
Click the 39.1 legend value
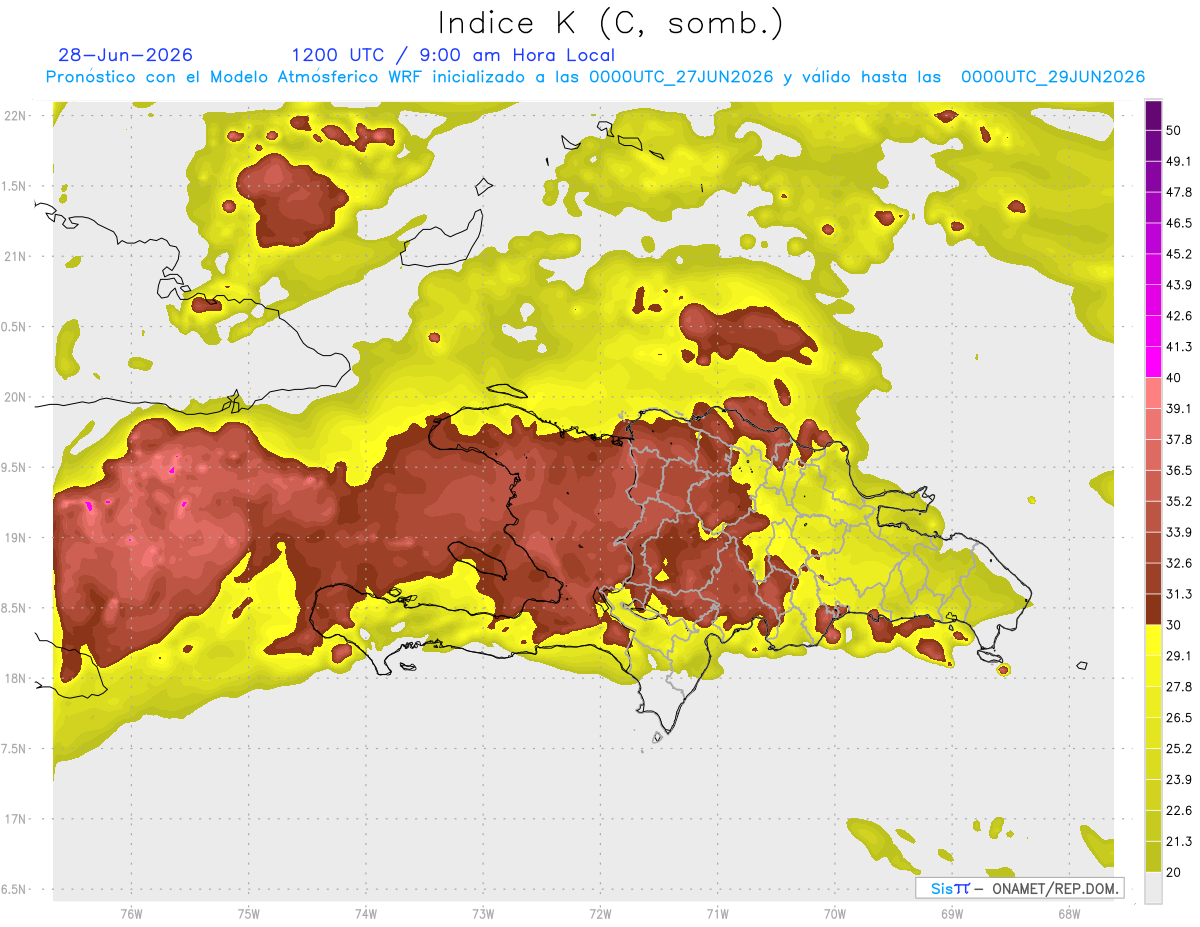(x=1178, y=409)
